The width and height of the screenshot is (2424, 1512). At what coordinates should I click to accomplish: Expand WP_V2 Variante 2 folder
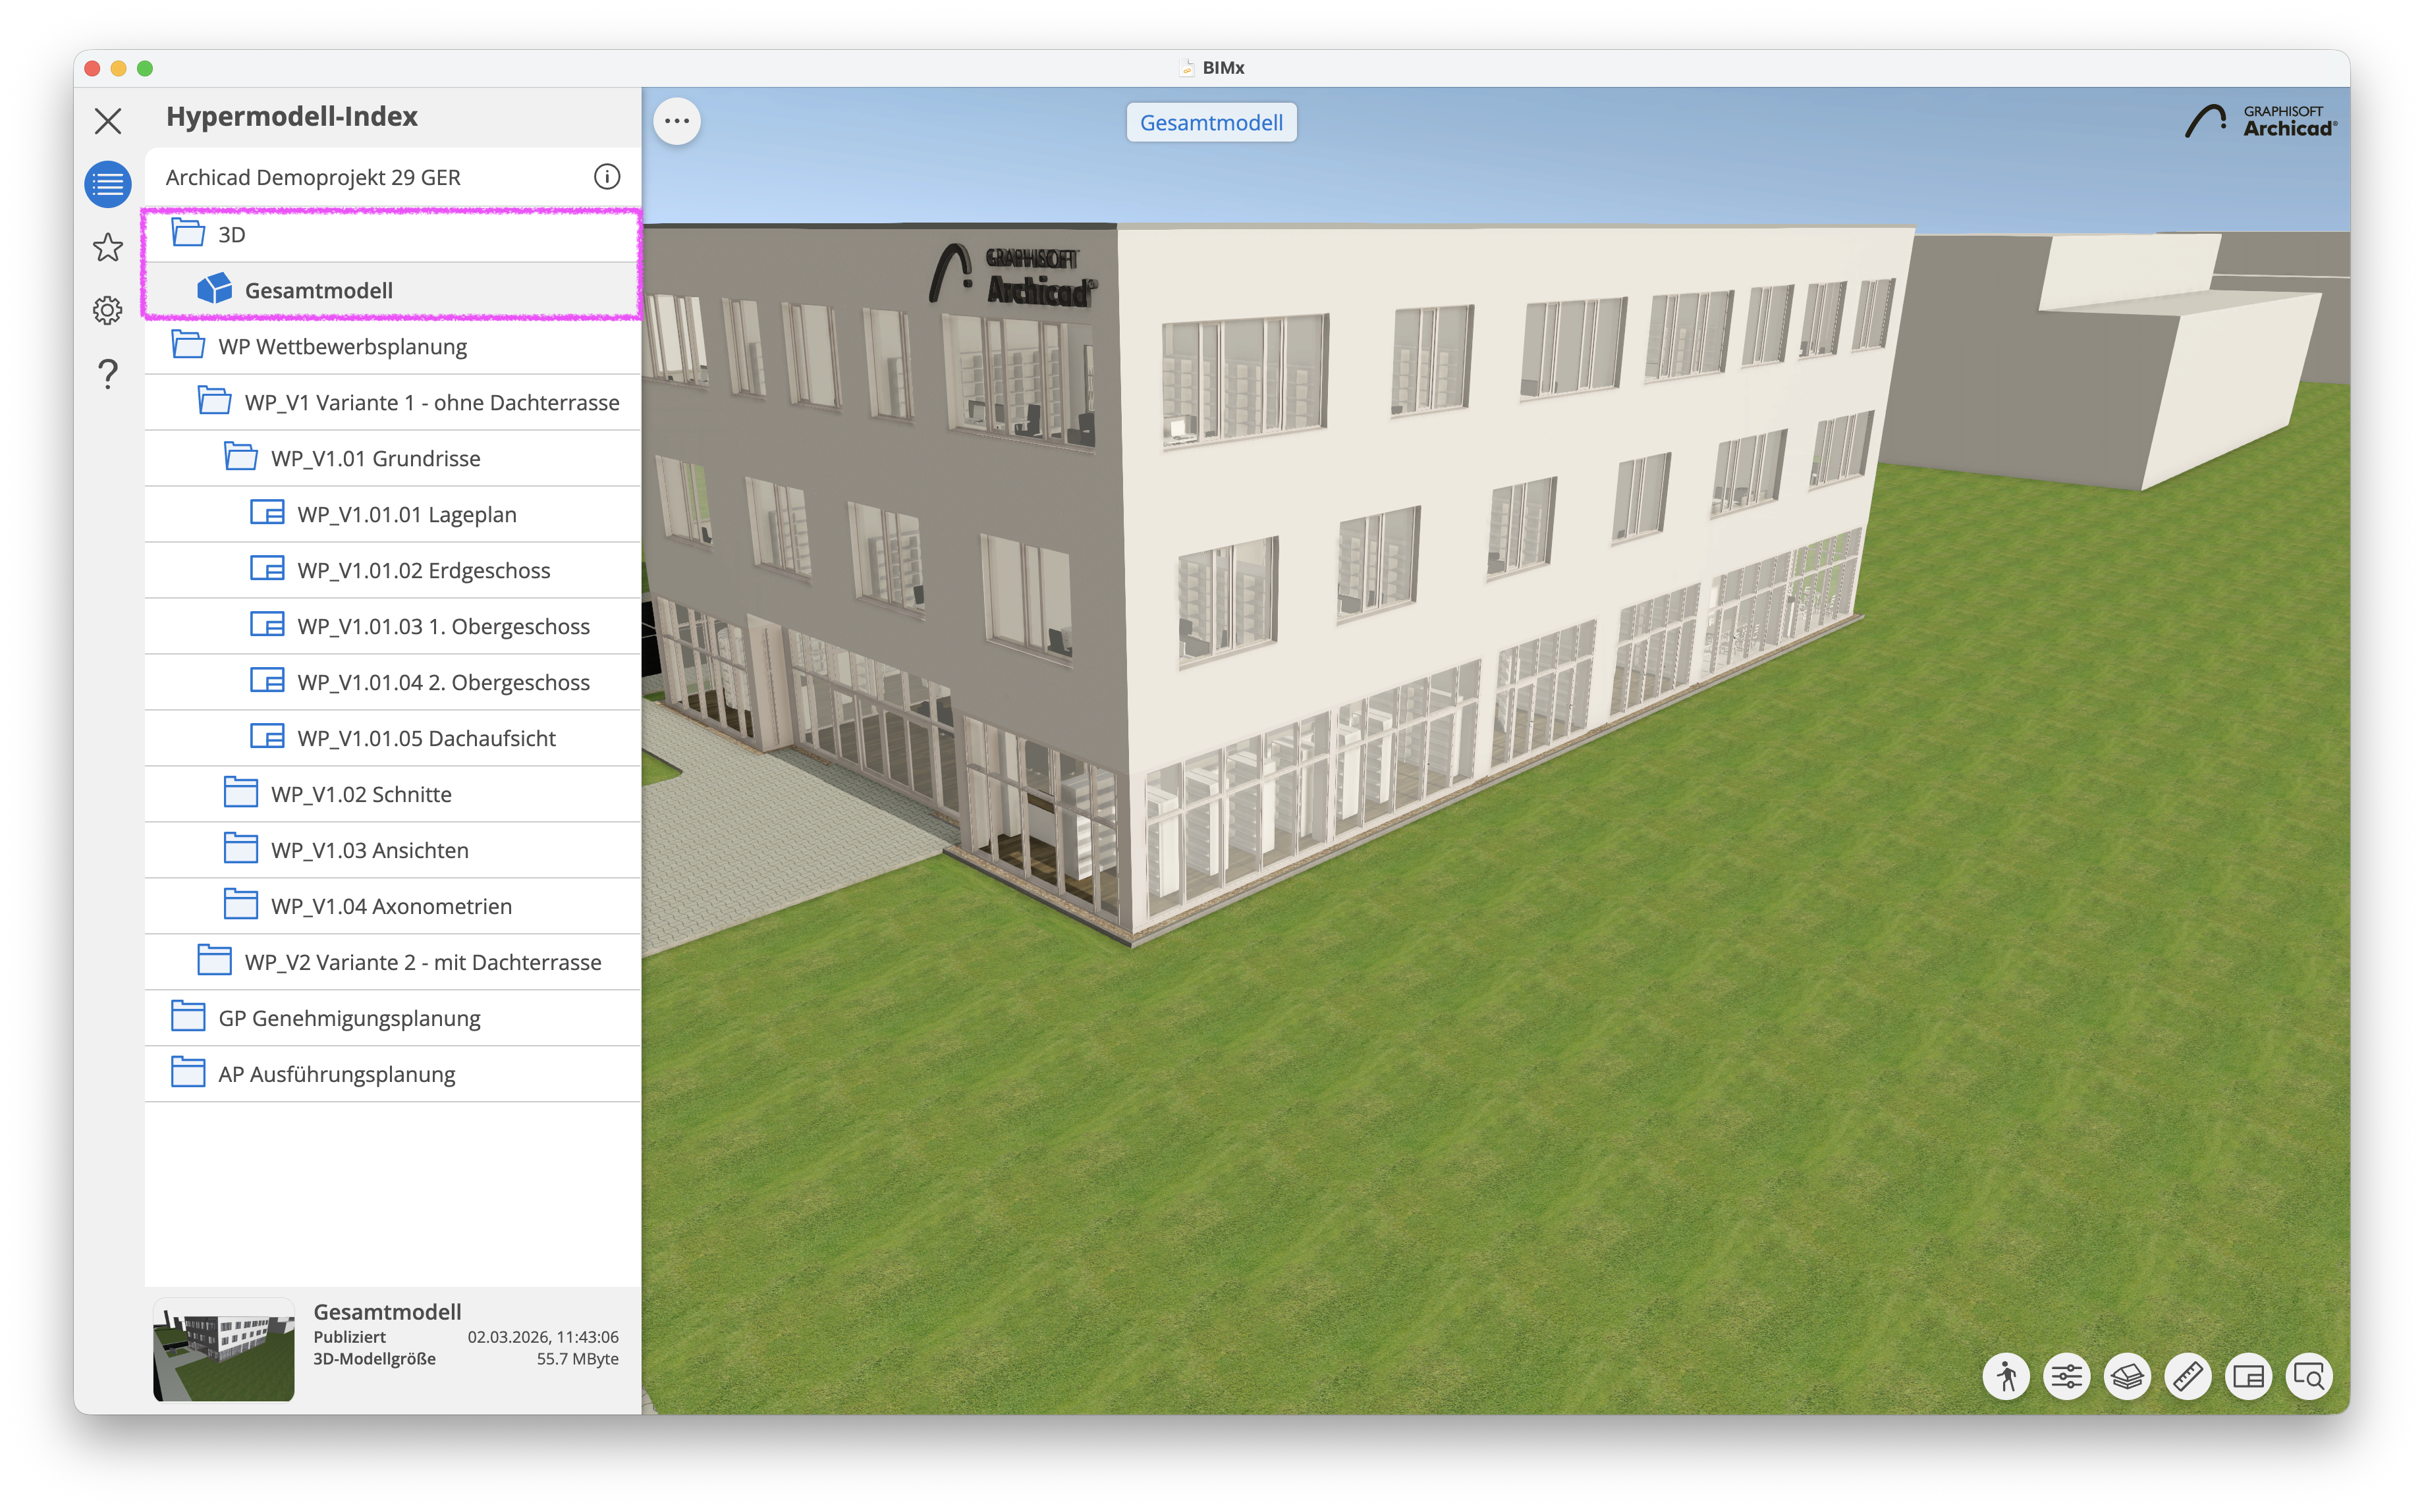coord(393,962)
